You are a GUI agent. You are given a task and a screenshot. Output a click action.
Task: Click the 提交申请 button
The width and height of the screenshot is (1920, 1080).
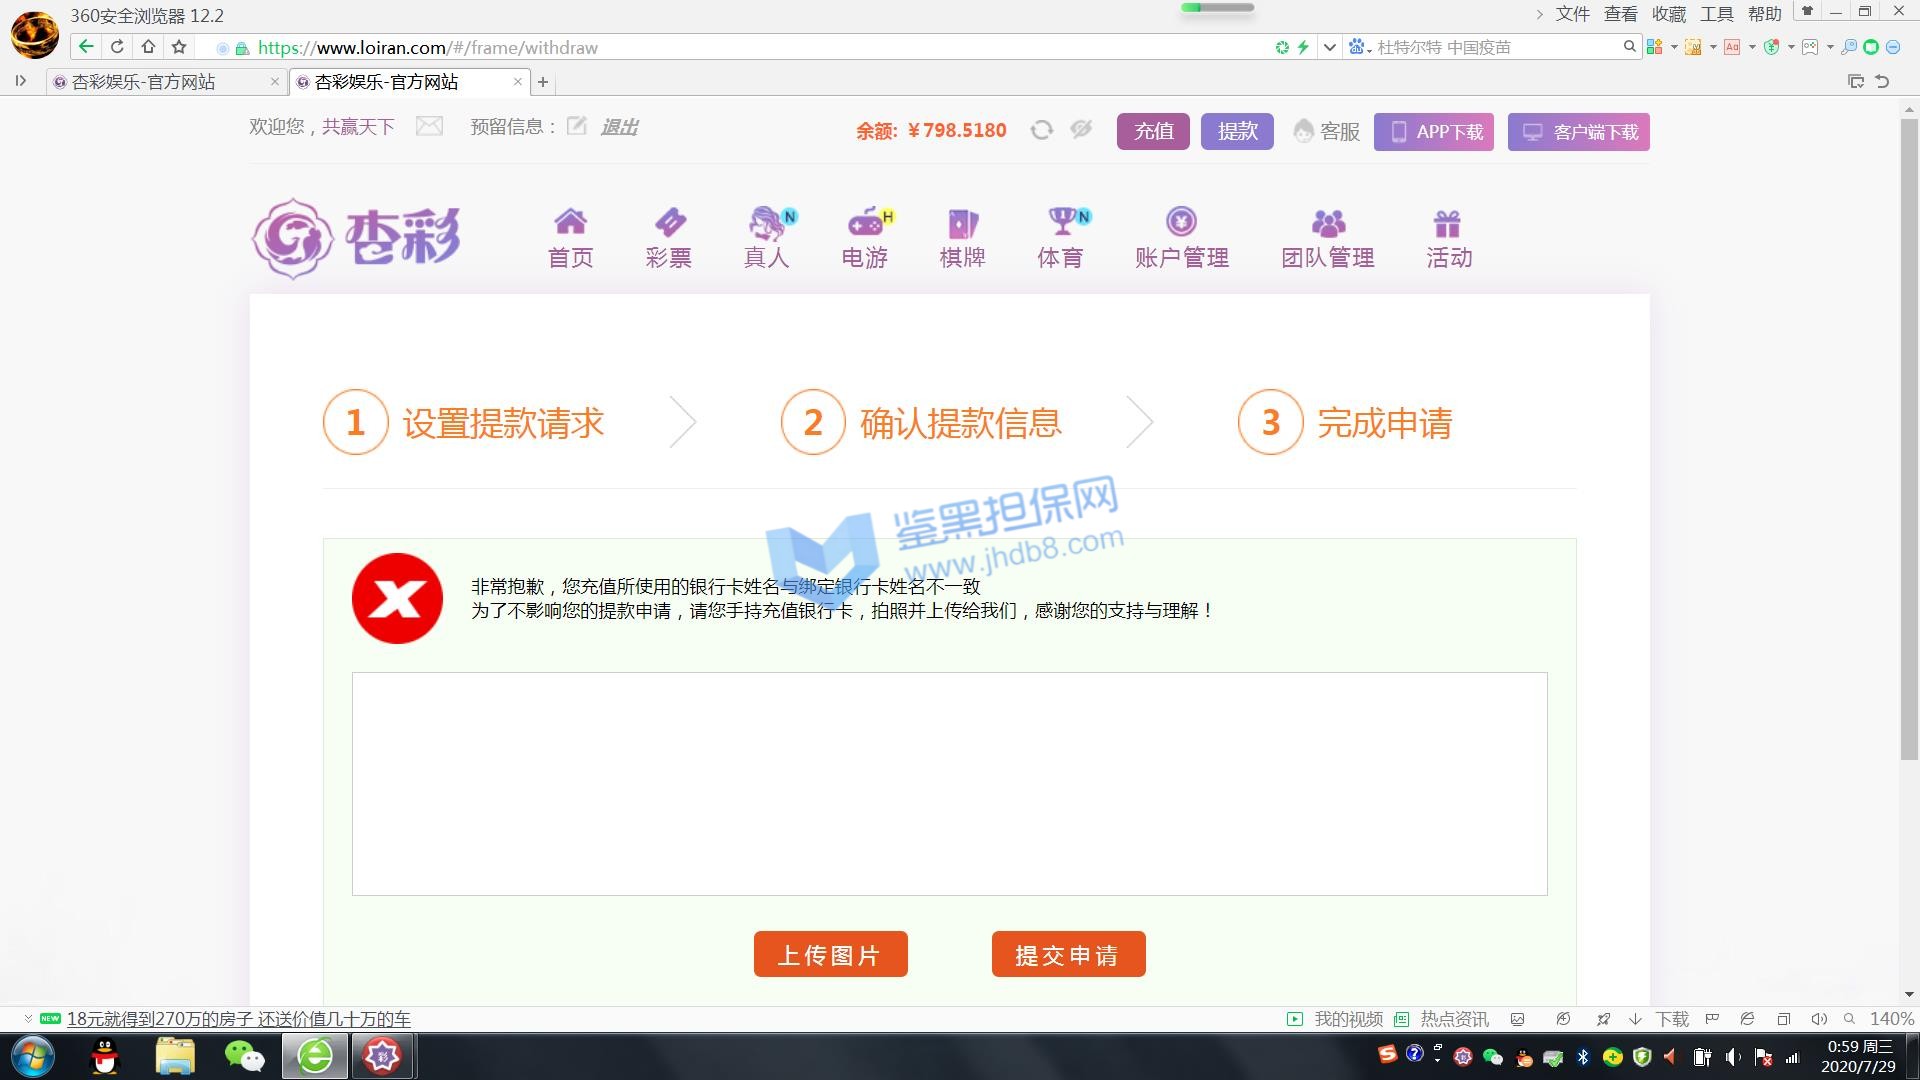(1068, 955)
